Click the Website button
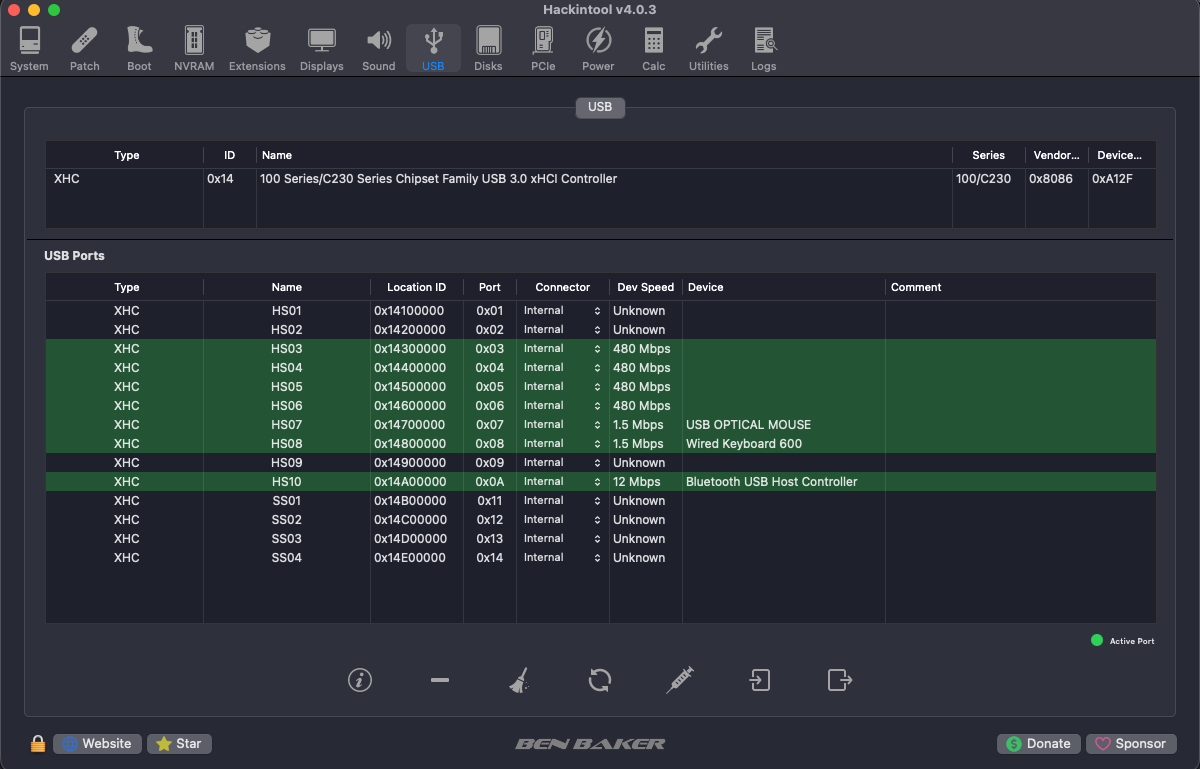The width and height of the screenshot is (1200, 769). [97, 743]
